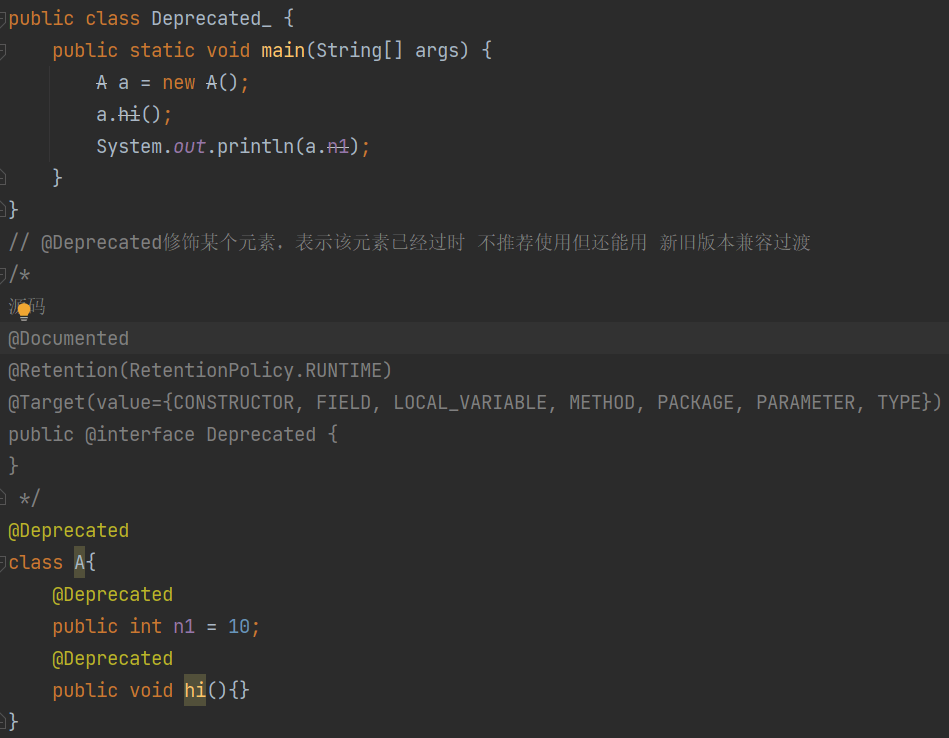Place the caret on the @Documented line

coord(474,338)
